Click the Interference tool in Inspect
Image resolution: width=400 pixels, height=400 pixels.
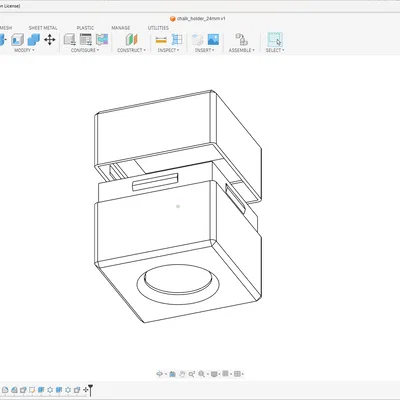177,40
